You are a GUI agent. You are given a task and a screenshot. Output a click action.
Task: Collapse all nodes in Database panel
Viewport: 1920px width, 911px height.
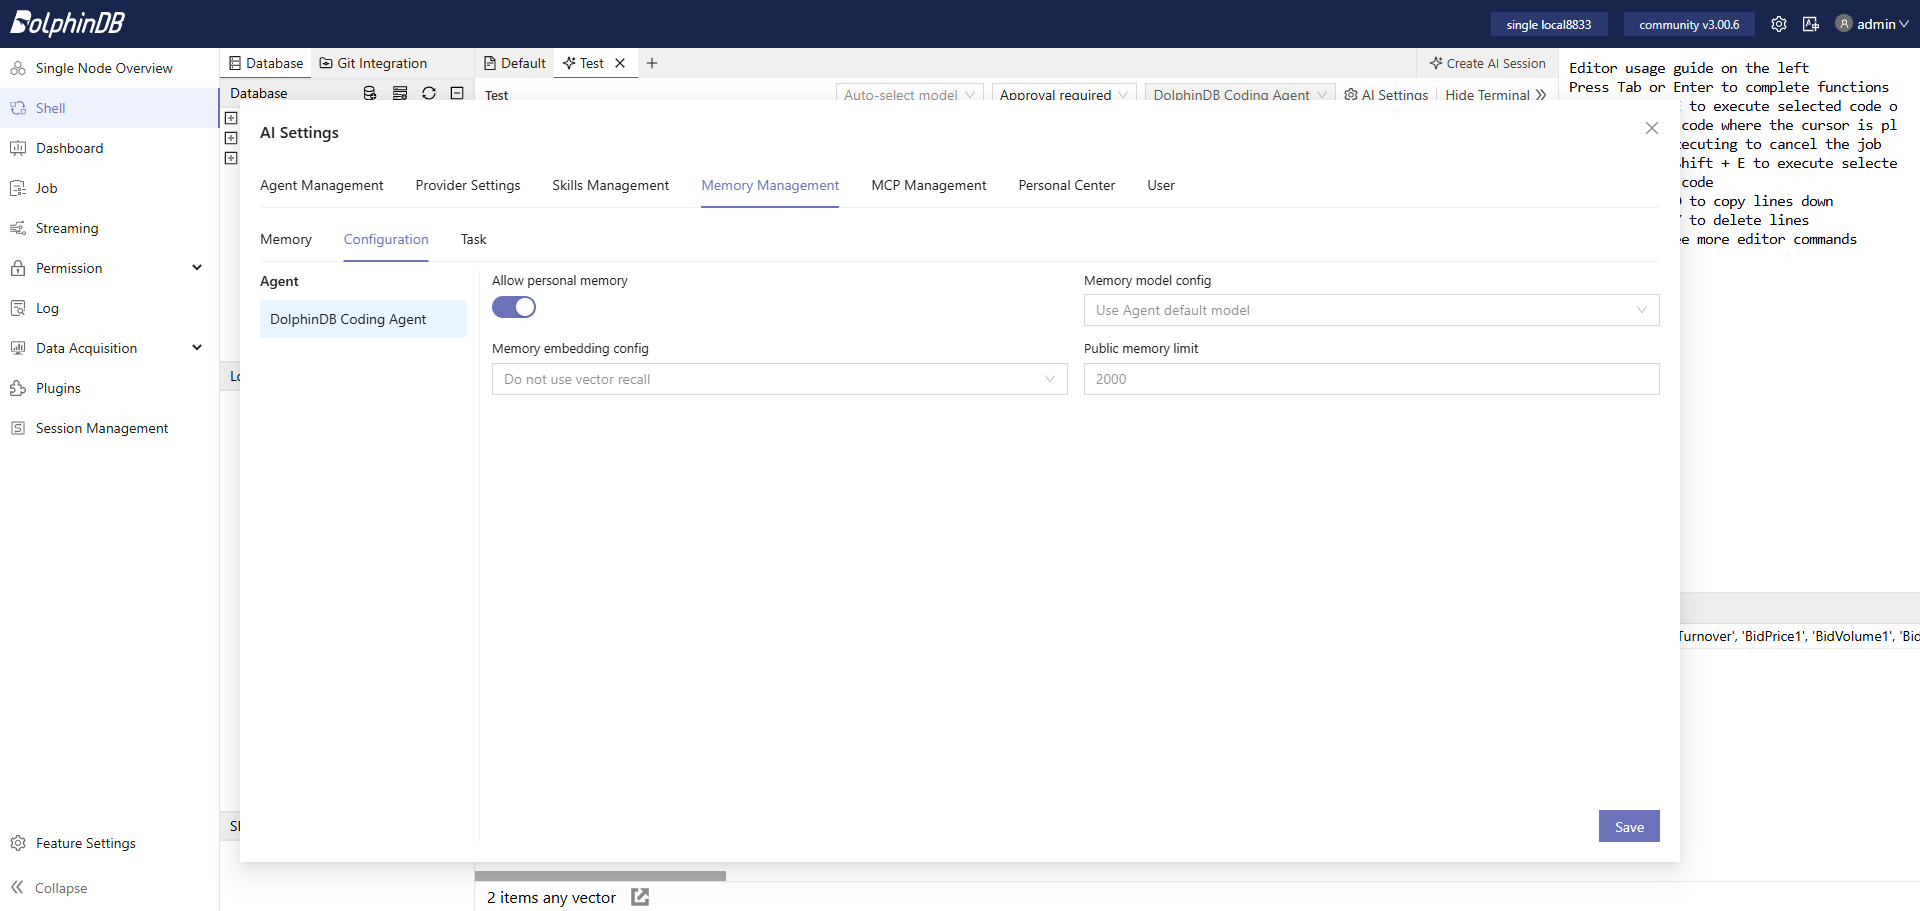point(457,93)
